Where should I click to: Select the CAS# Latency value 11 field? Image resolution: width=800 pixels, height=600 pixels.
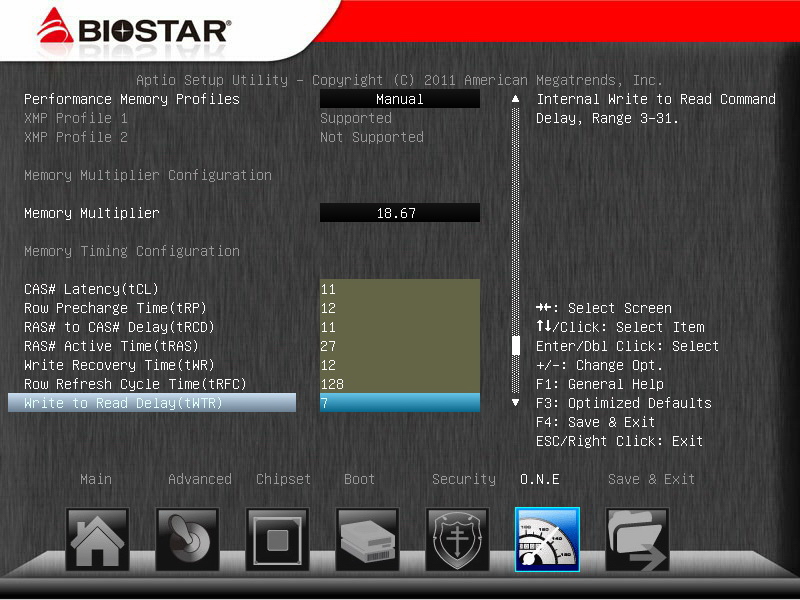click(x=399, y=289)
